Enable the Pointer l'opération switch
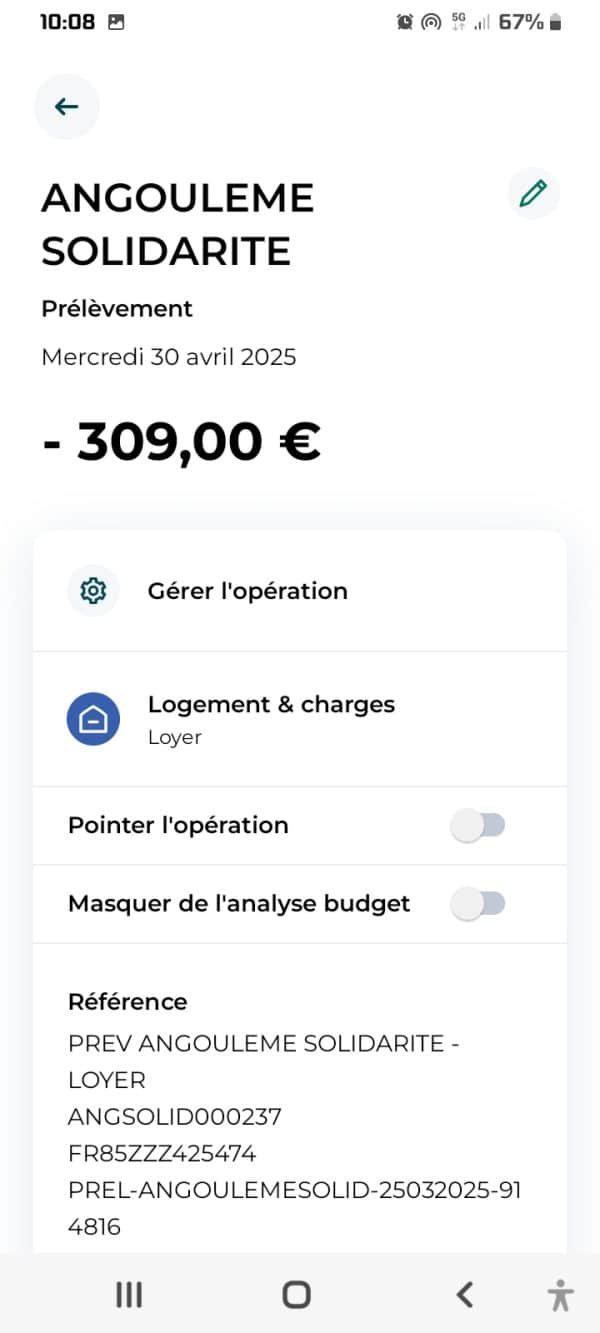600x1333 pixels. 478,826
